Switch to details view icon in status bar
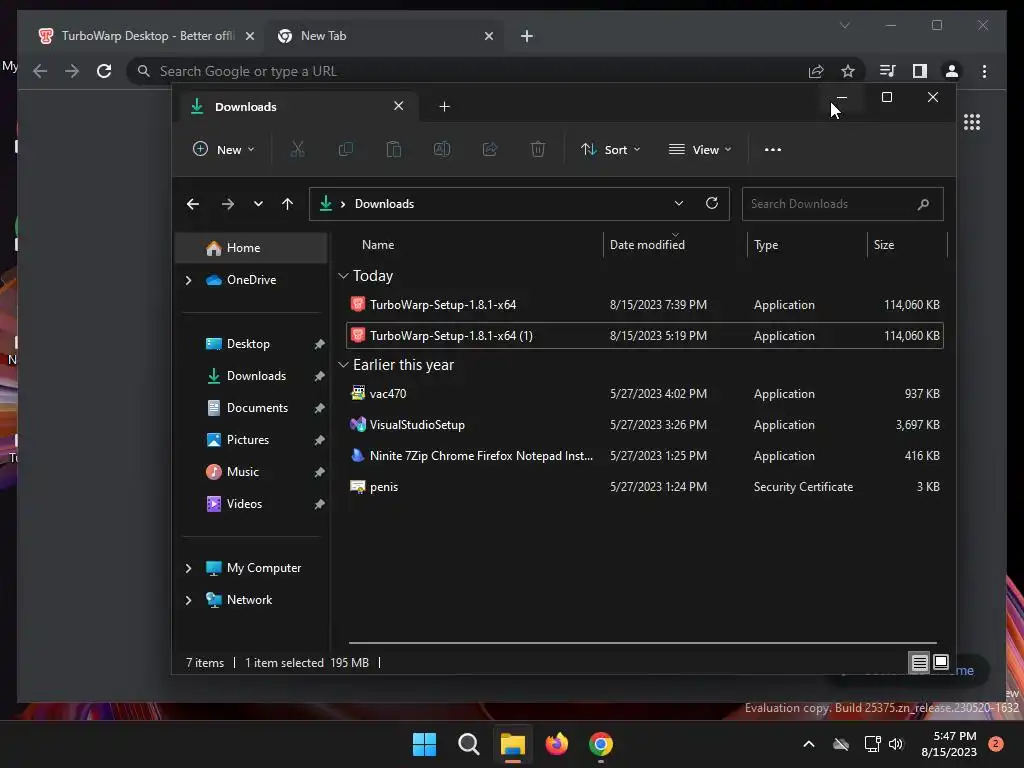The width and height of the screenshot is (1024, 768). [x=920, y=663]
